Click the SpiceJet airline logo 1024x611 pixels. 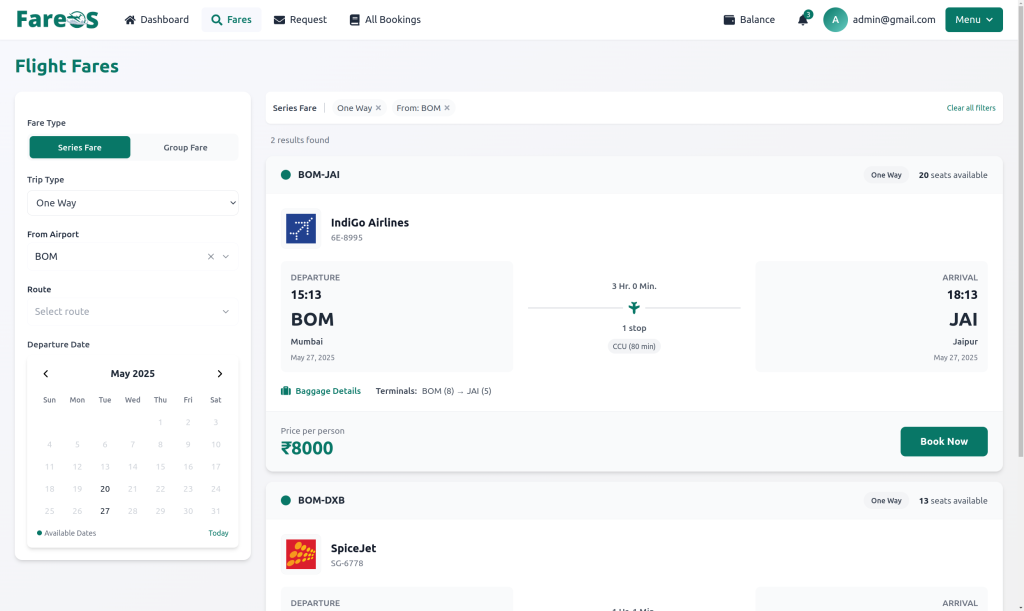coord(301,554)
